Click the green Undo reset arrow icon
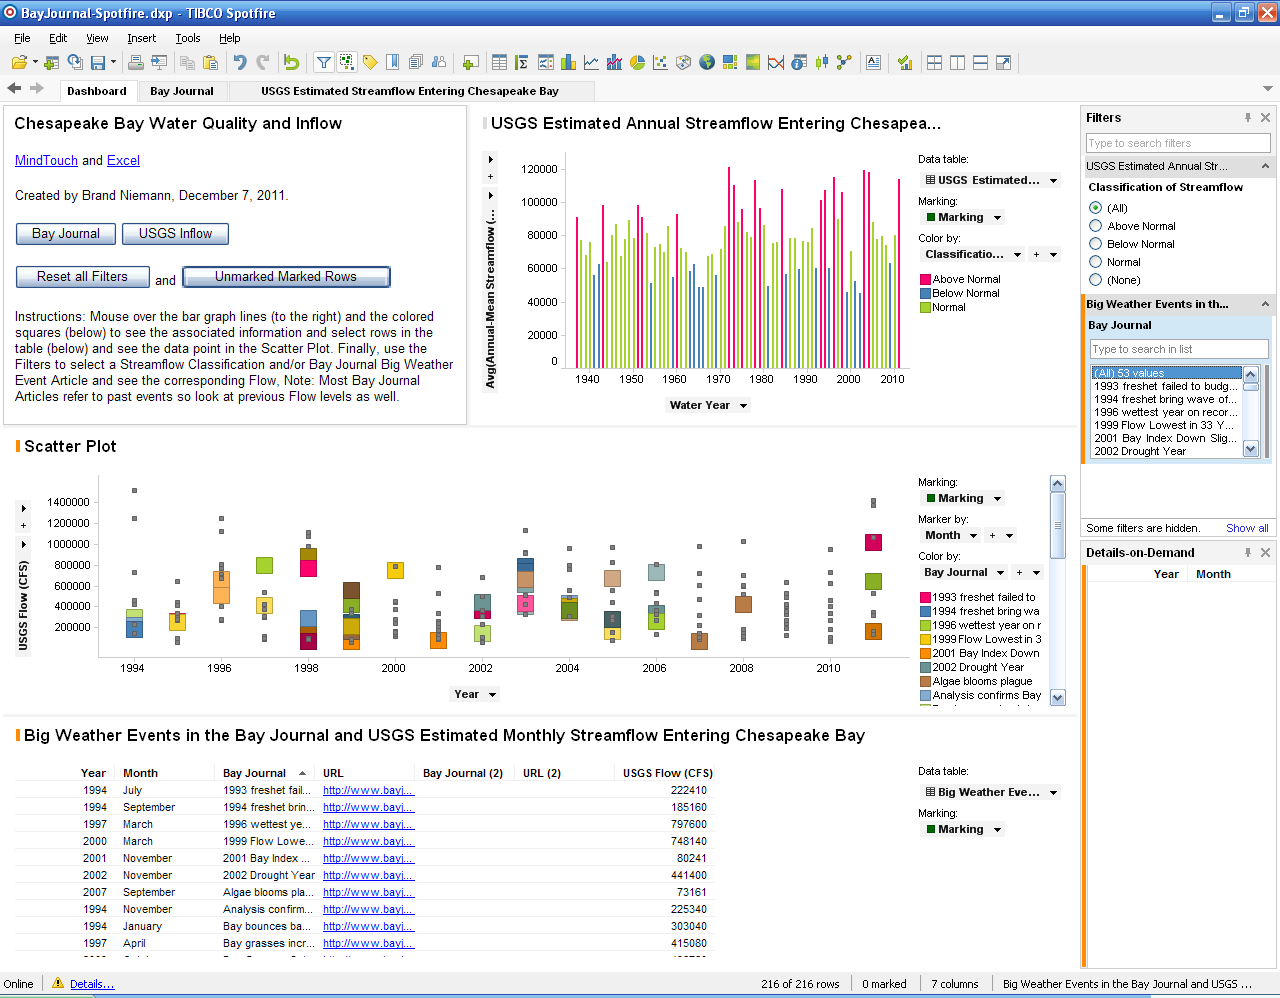1280x998 pixels. pos(291,63)
